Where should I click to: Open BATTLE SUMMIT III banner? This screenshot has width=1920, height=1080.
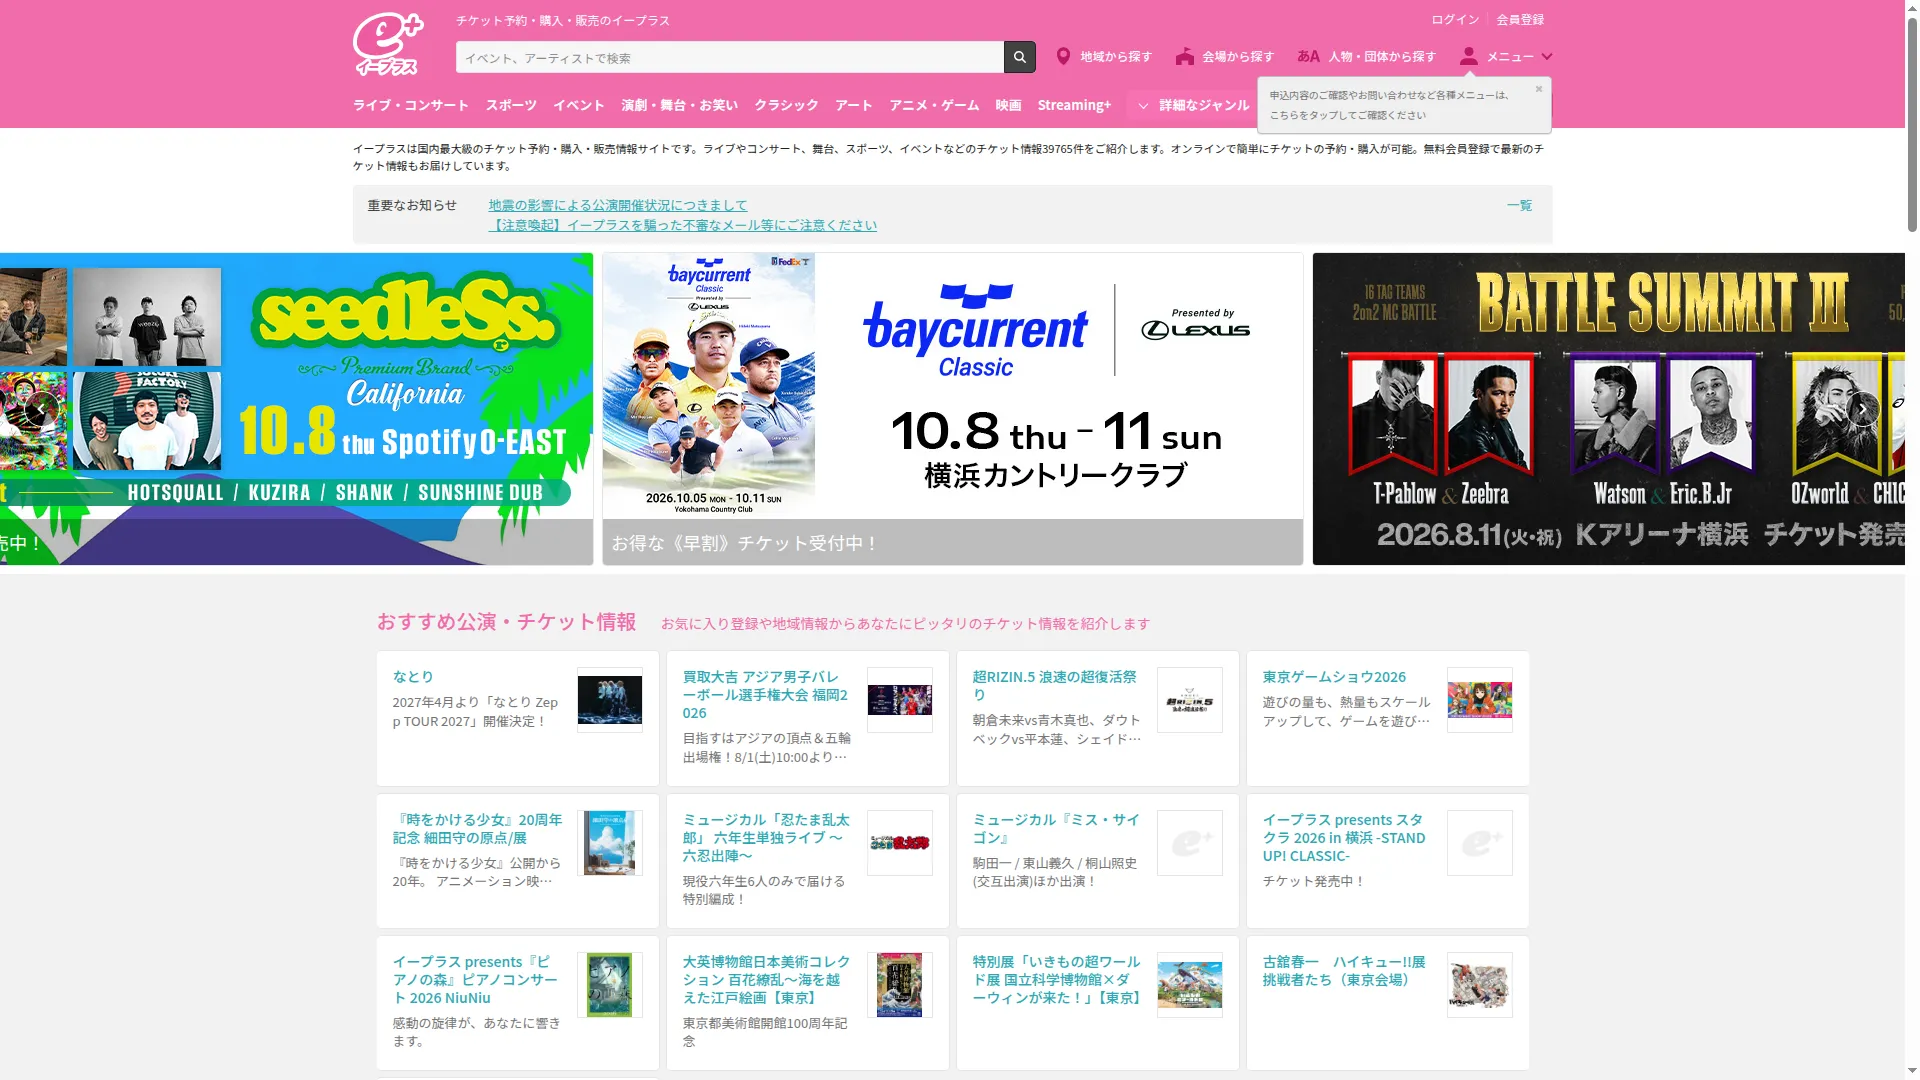1608,409
